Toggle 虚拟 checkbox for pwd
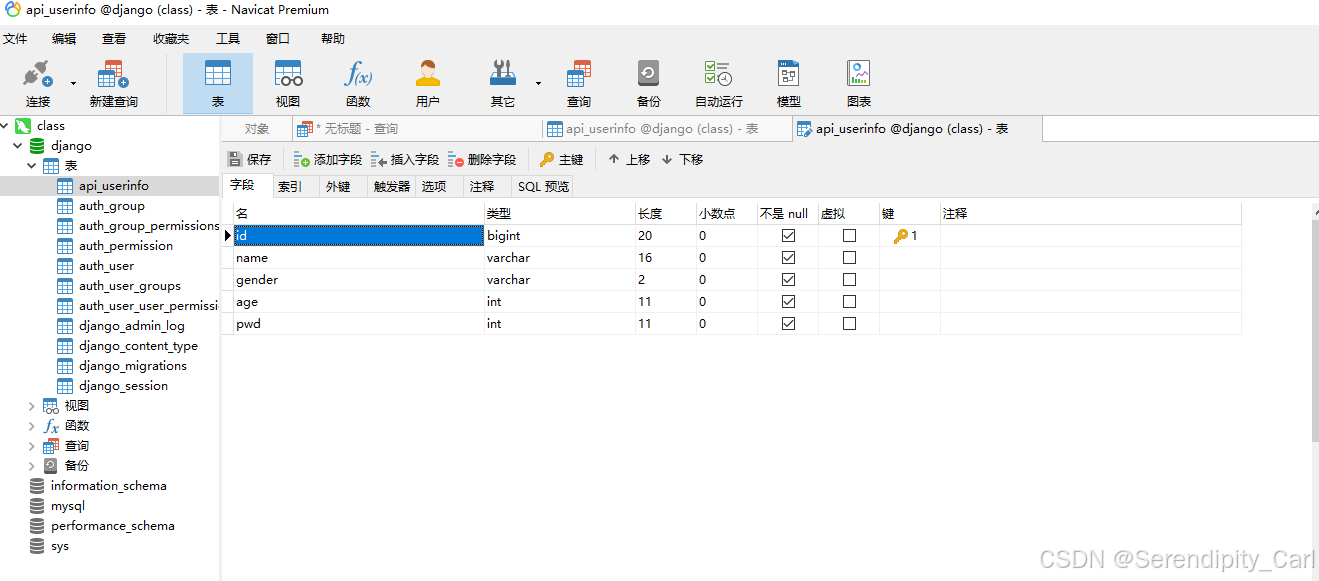The width and height of the screenshot is (1319, 581). tap(849, 324)
